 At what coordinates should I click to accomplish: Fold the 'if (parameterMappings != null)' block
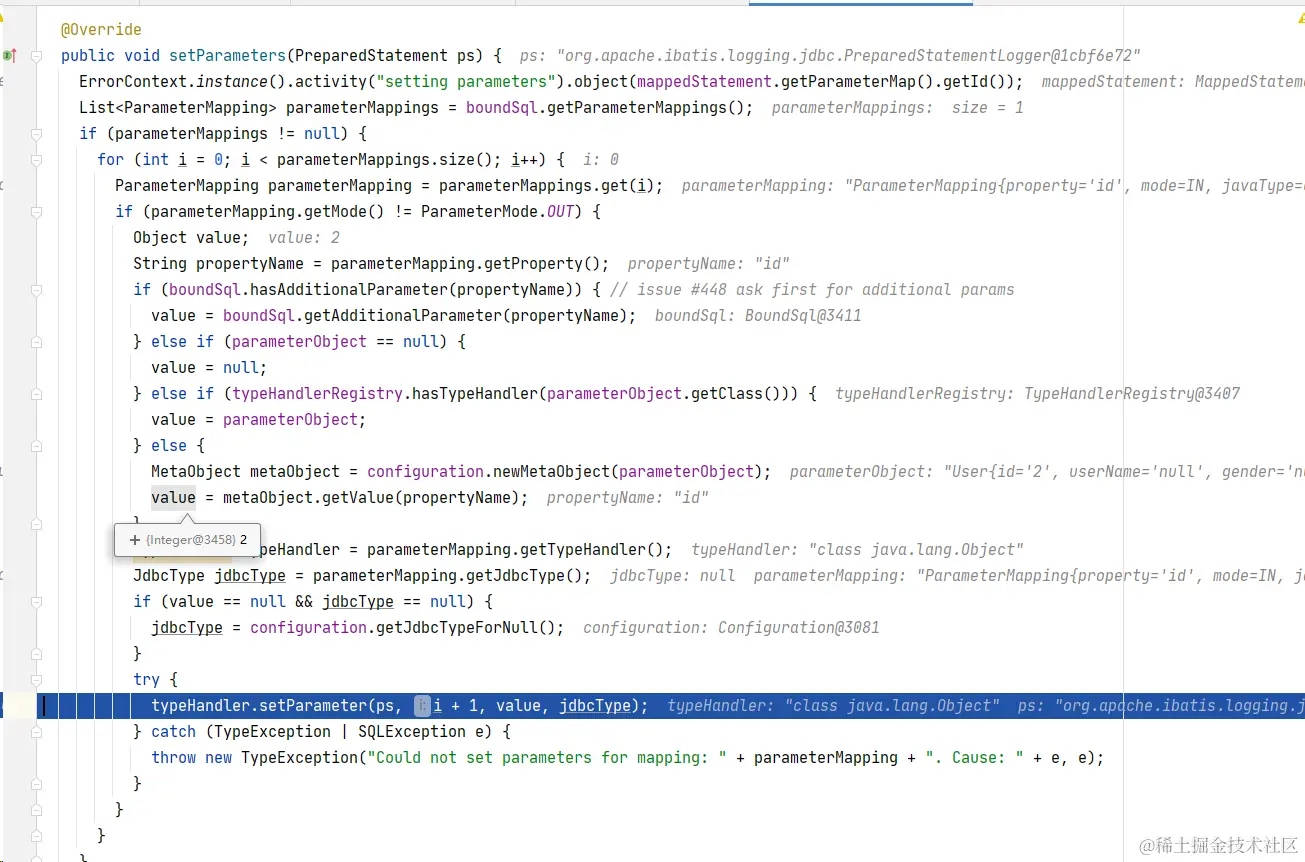point(37,134)
